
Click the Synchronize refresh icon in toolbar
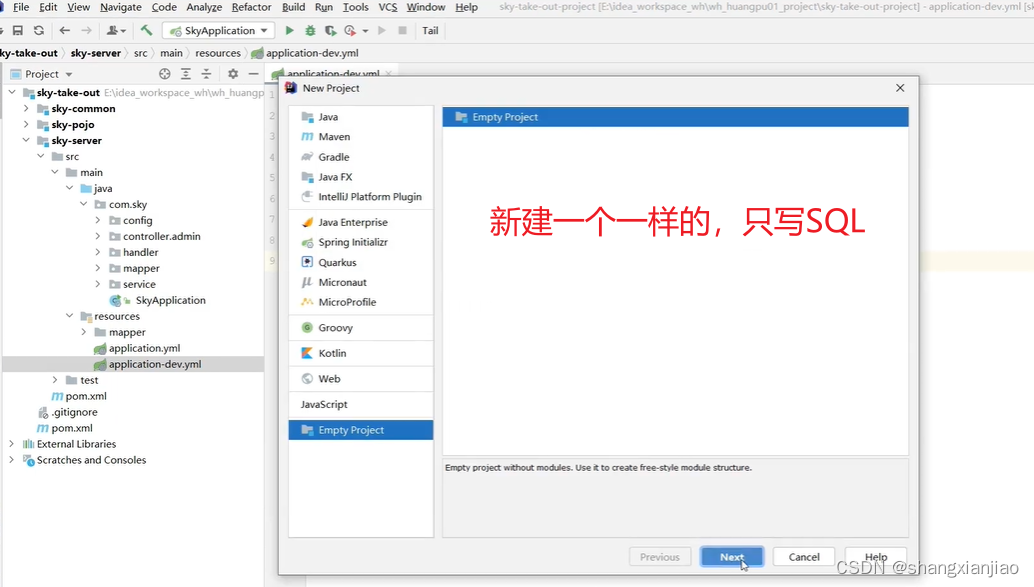click(39, 30)
